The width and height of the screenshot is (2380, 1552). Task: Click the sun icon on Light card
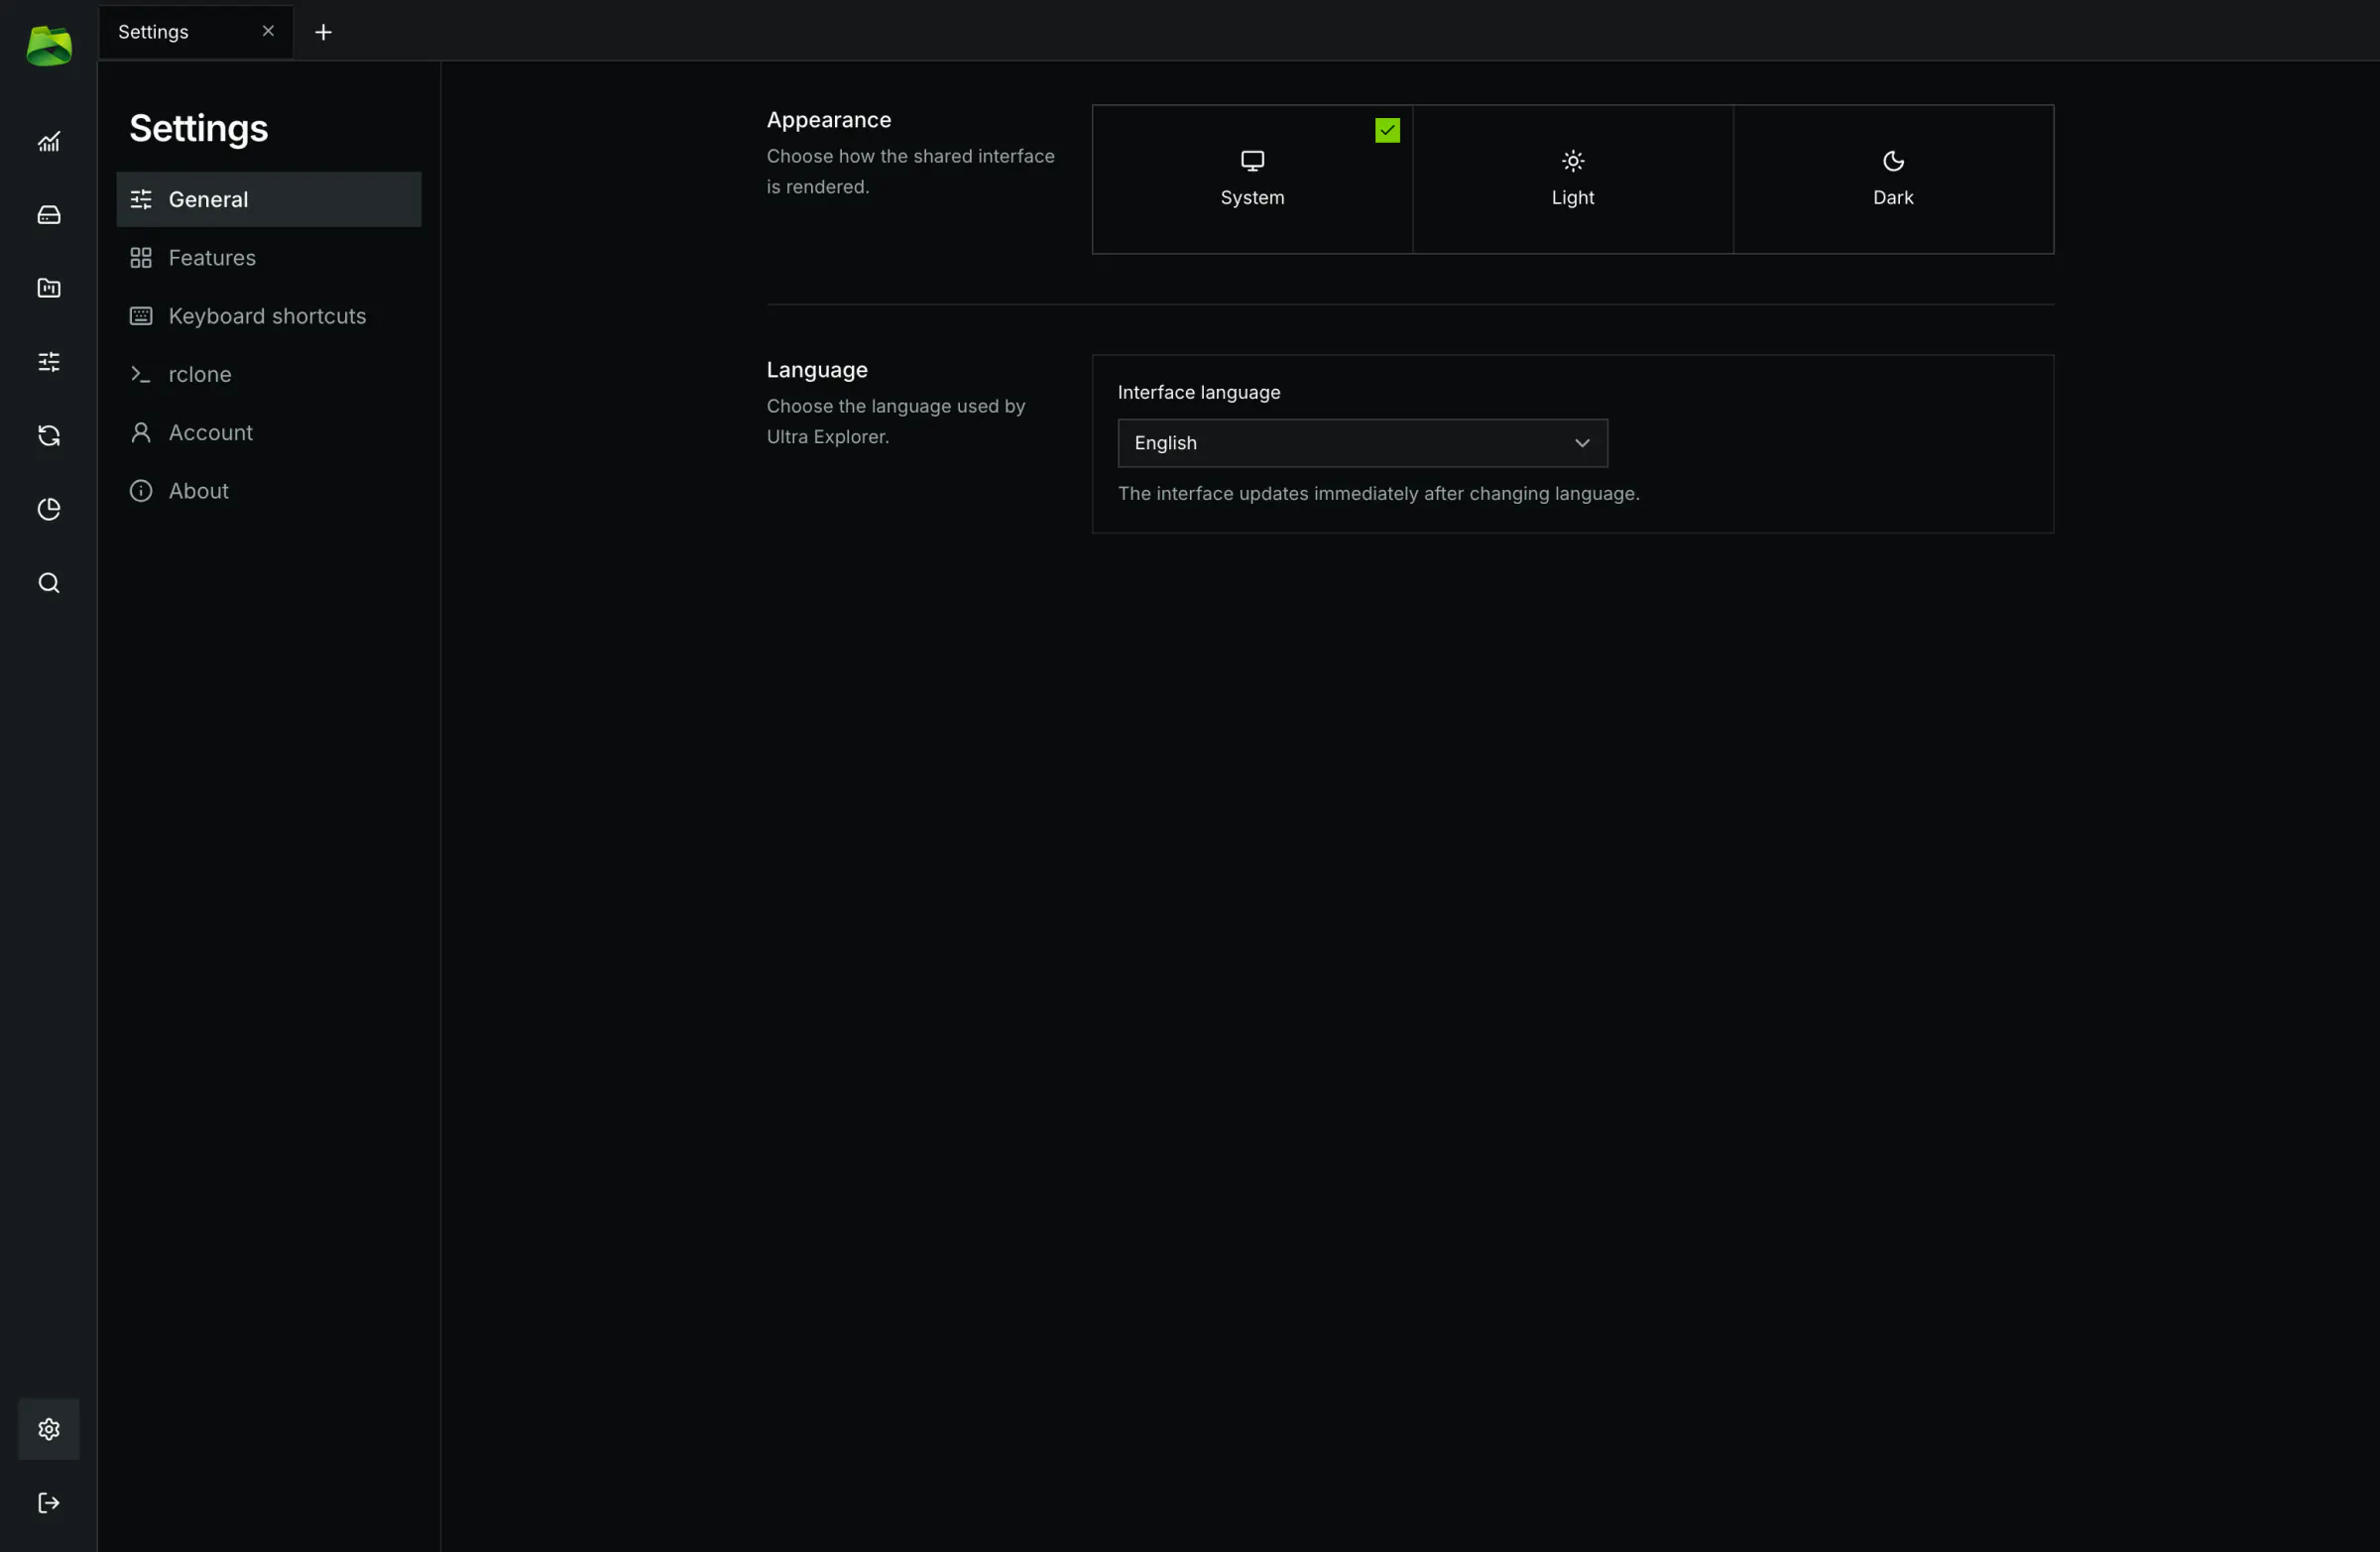1573,161
